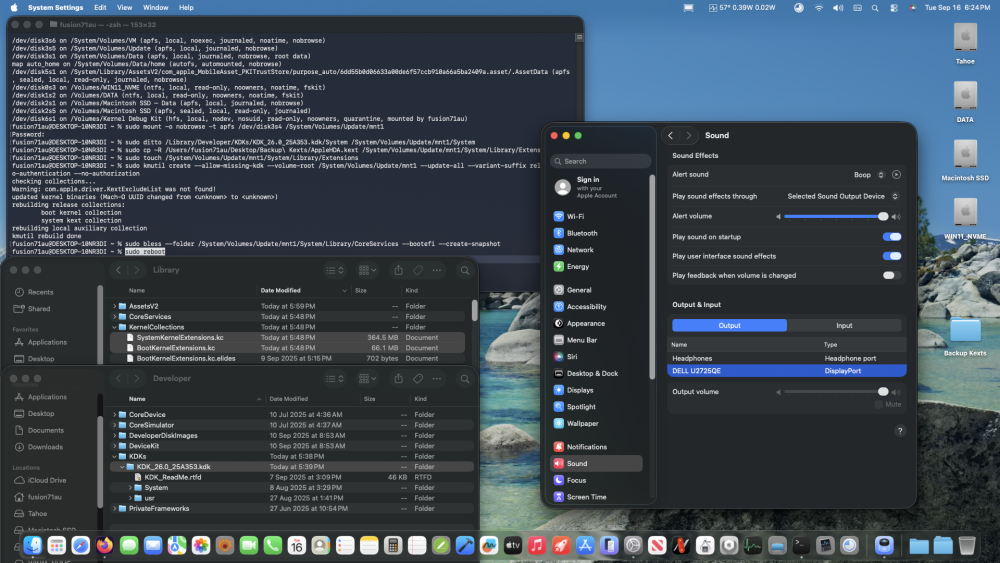Expand PrivateFrameworks folder in Developer window

pos(115,509)
